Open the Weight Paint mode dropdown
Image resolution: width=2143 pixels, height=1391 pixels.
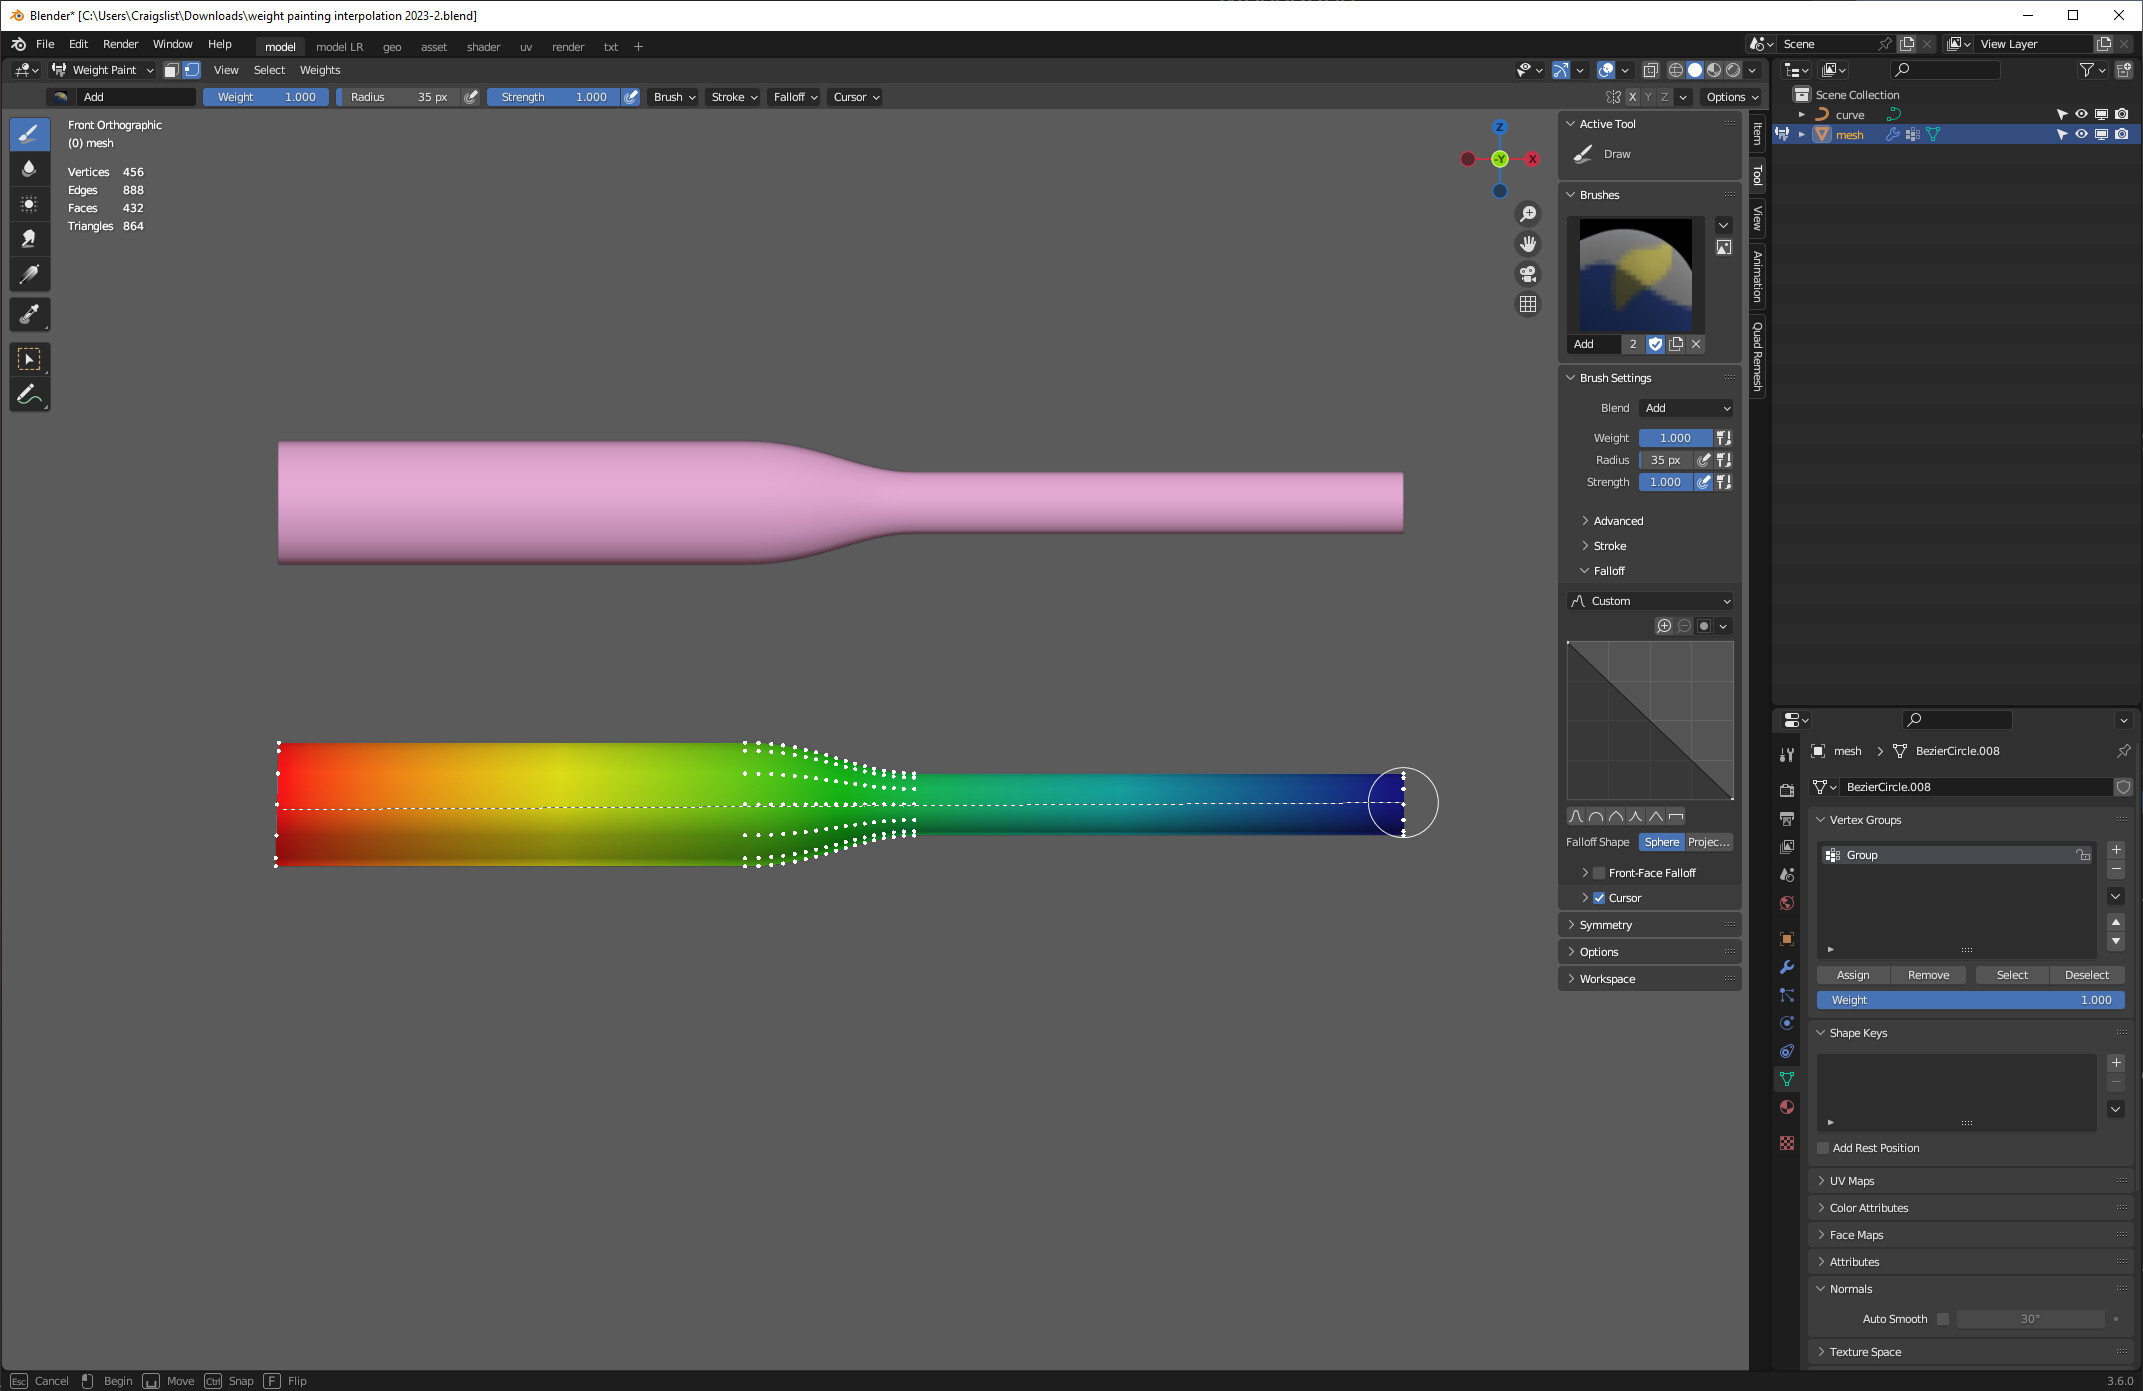tap(103, 70)
